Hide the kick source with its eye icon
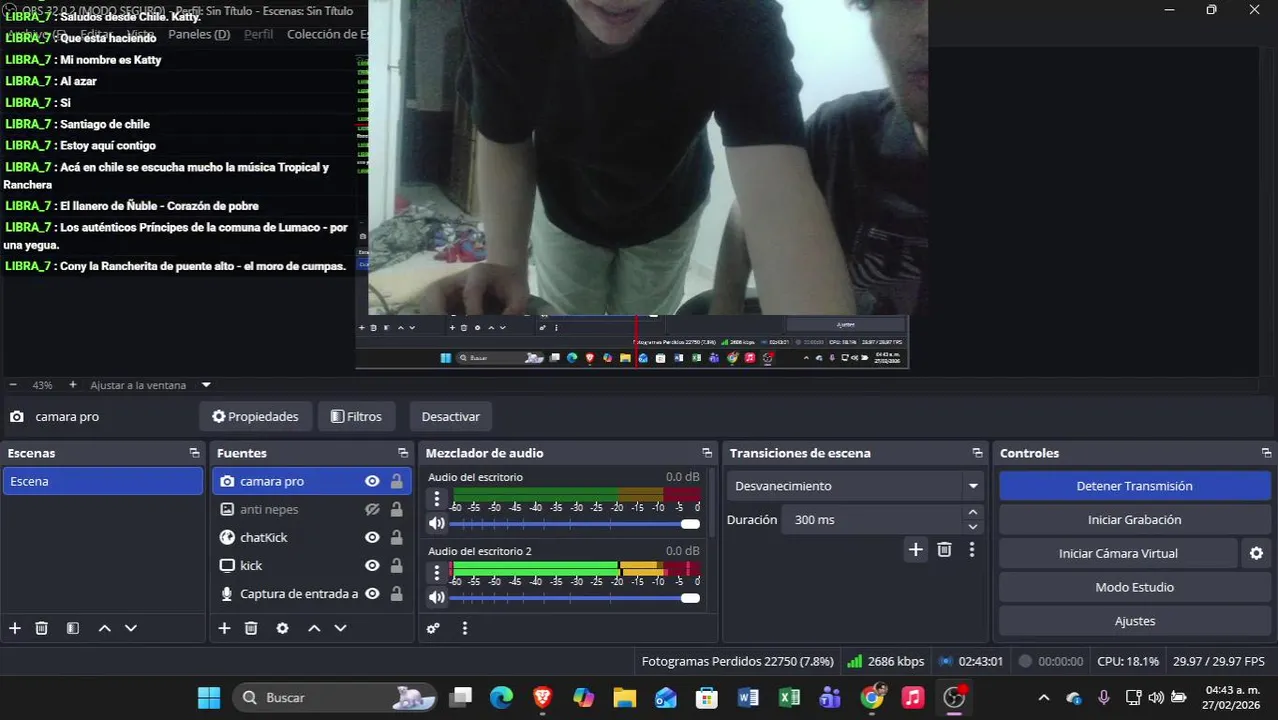This screenshot has width=1278, height=720. coord(372,565)
